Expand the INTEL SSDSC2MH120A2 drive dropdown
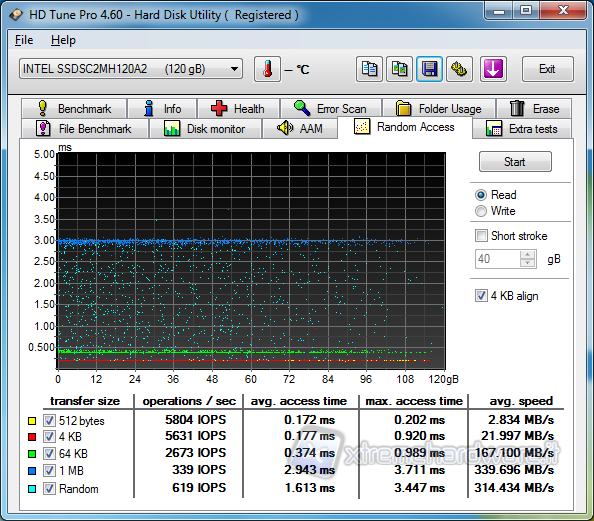594x521 pixels. coord(234,69)
